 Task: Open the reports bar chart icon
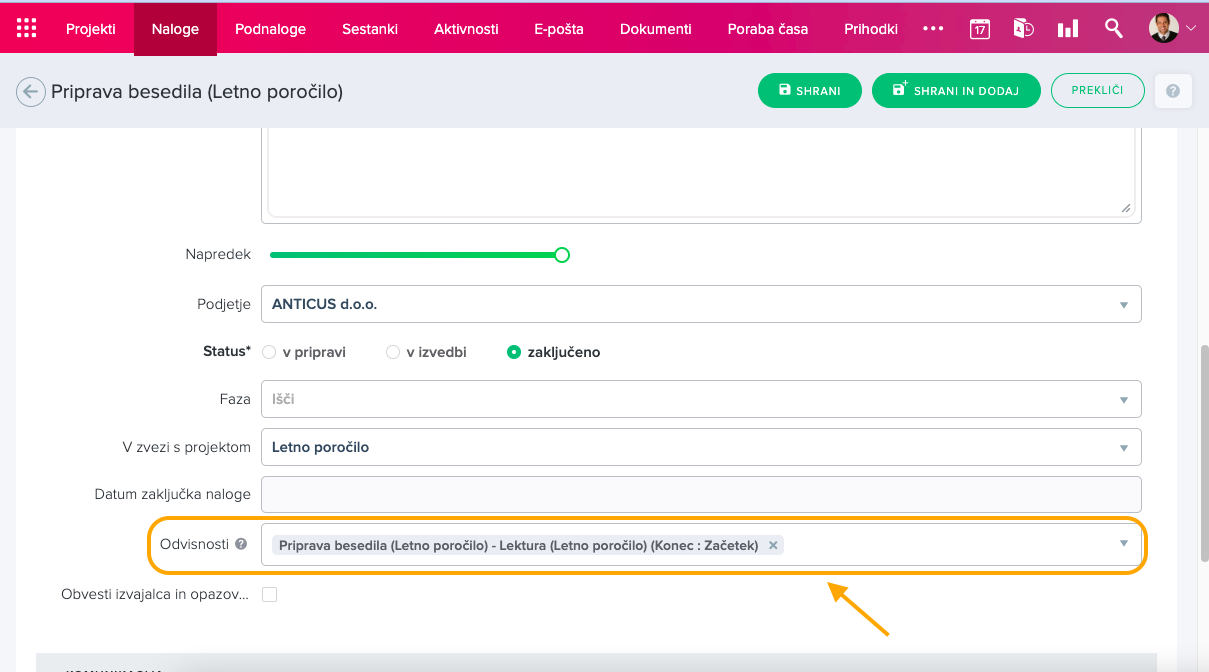click(1068, 29)
